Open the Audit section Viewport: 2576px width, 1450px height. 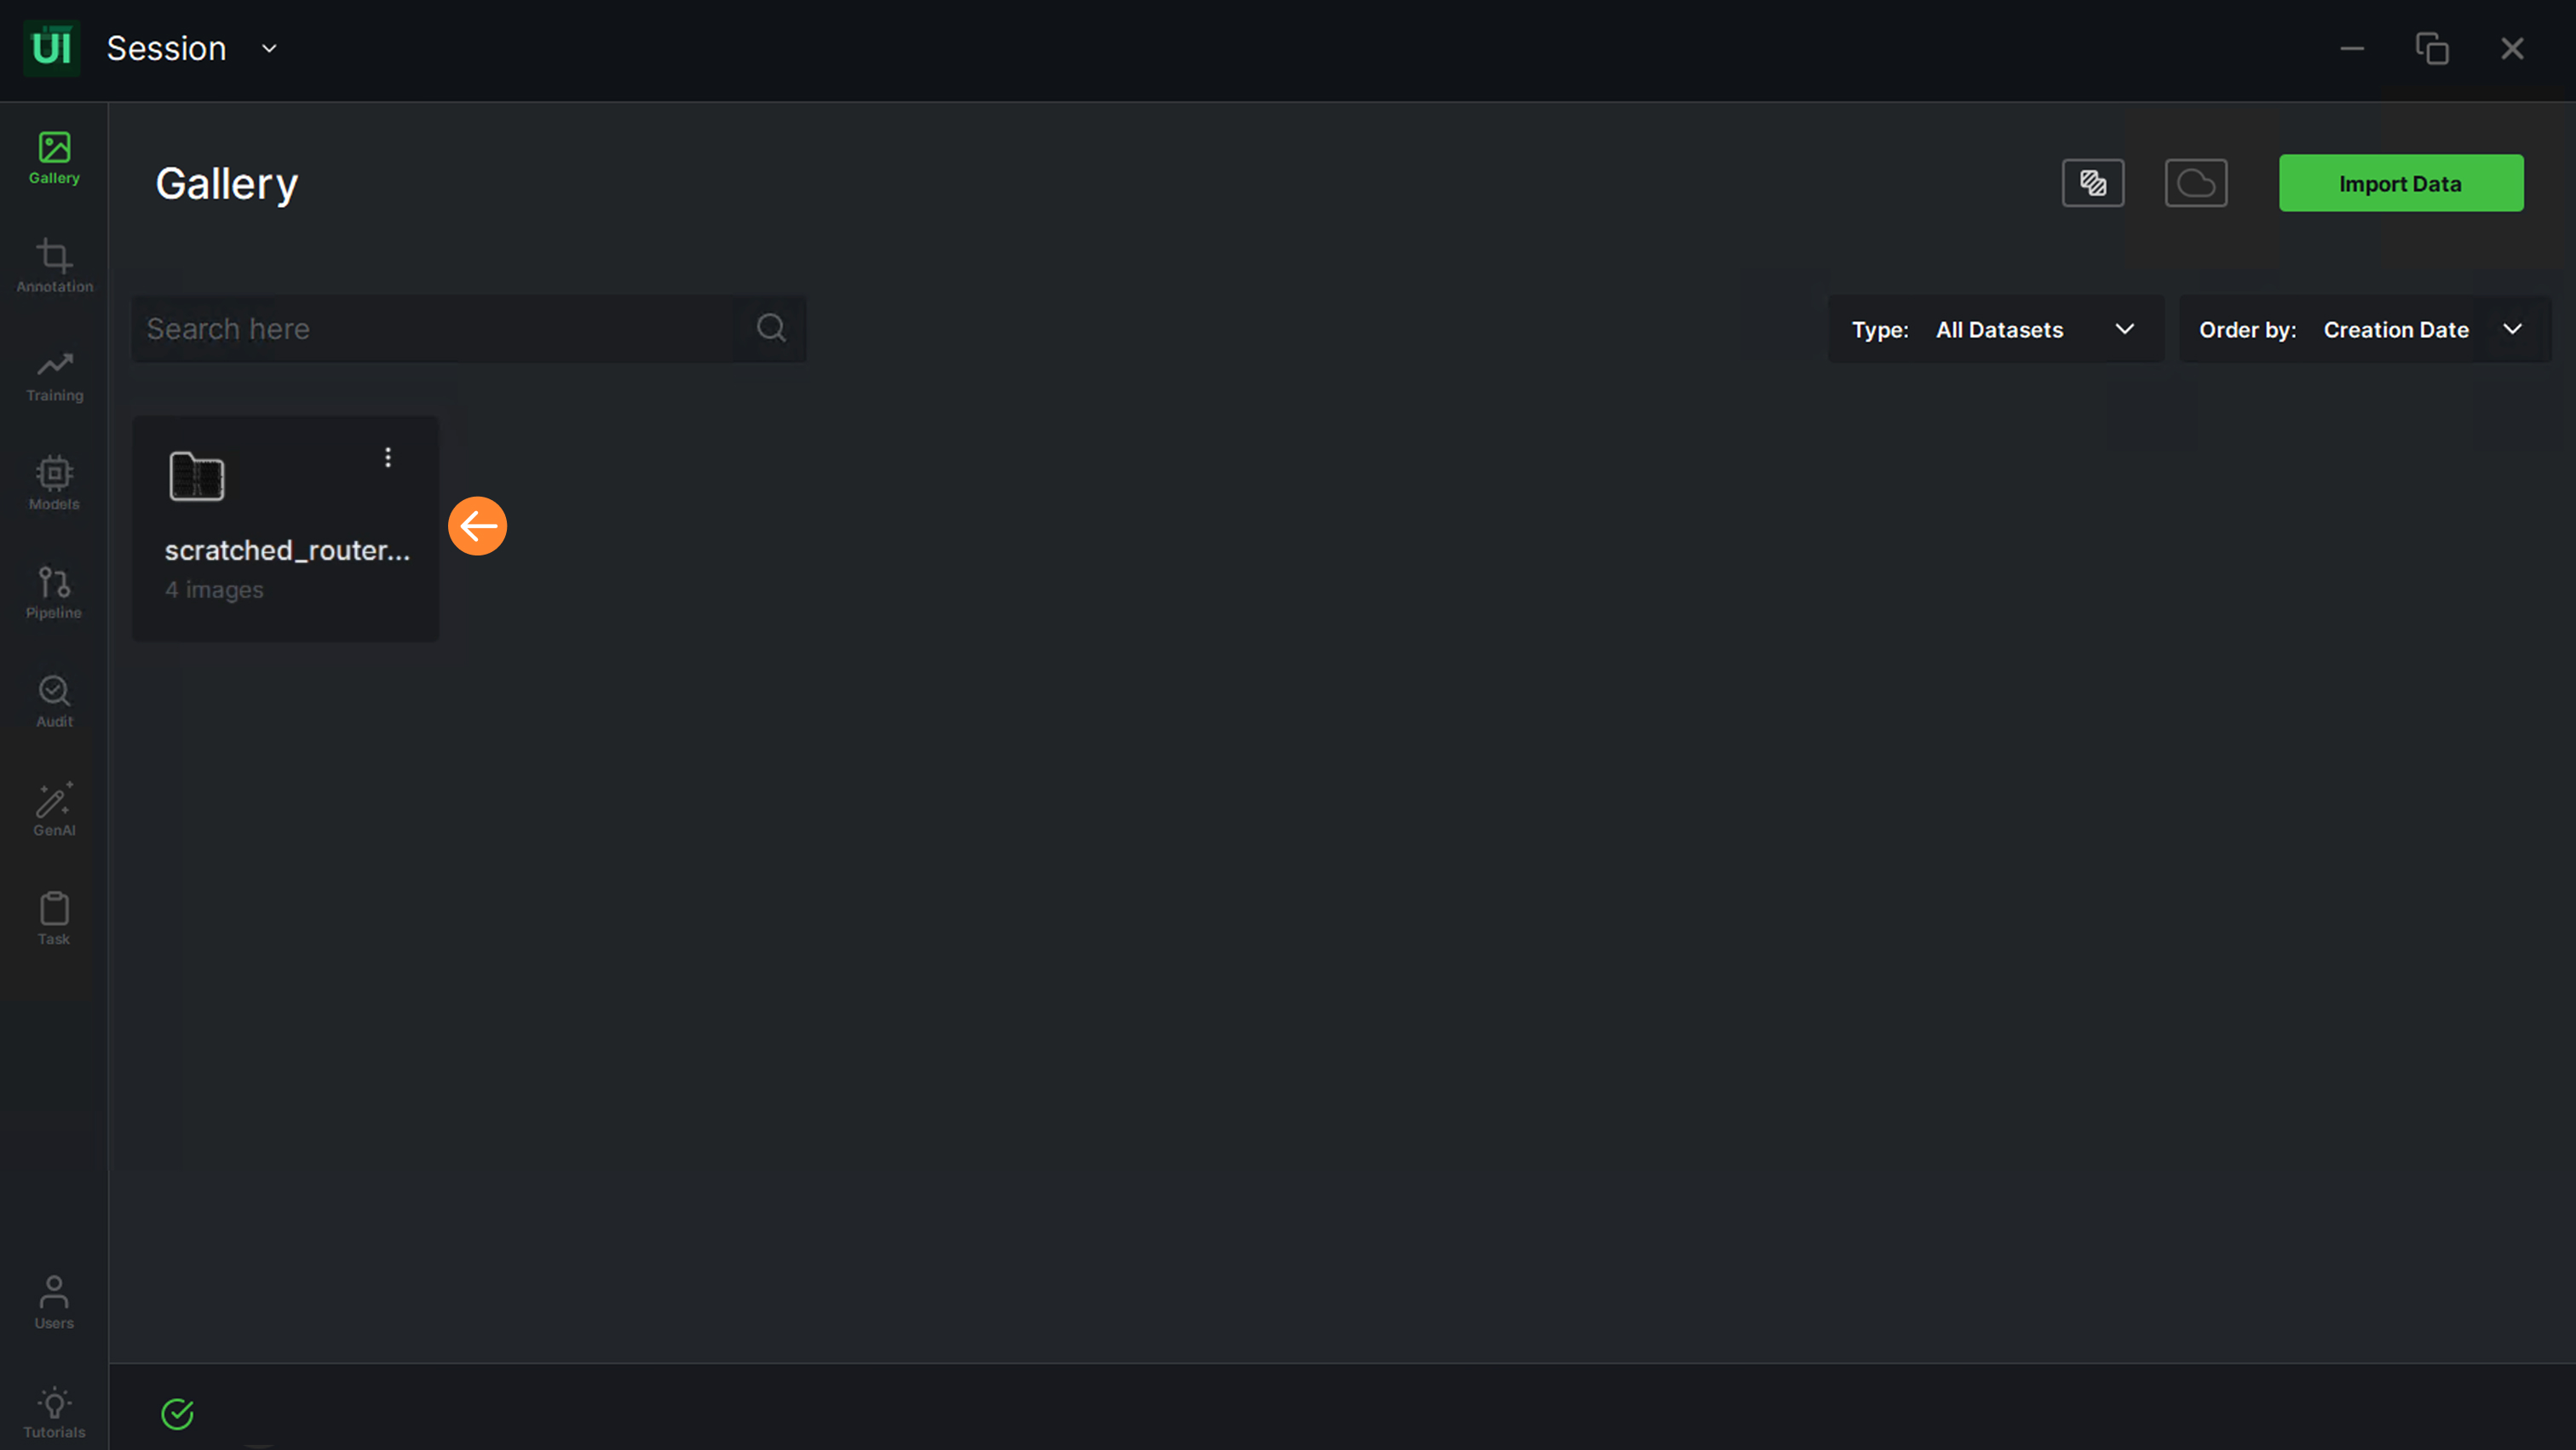54,701
